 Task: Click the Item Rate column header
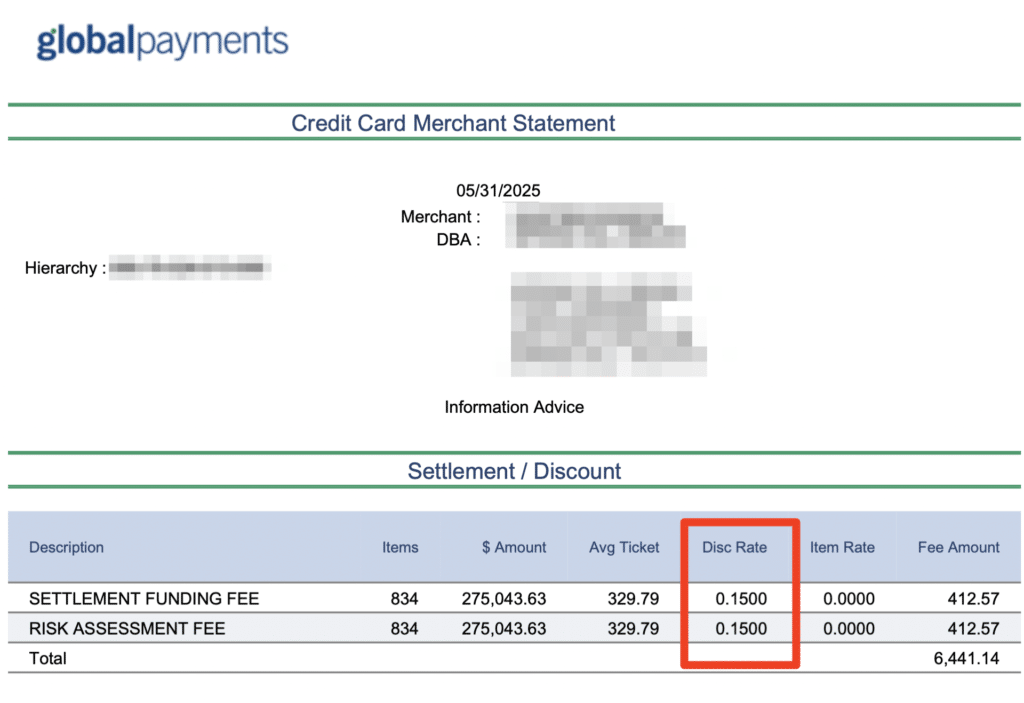[842, 547]
